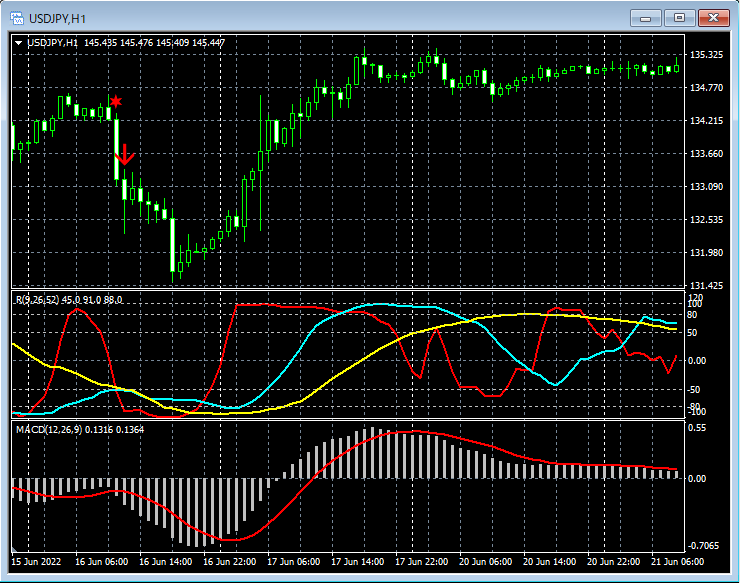Click the 80 level on R indicator scale

pos(694,314)
